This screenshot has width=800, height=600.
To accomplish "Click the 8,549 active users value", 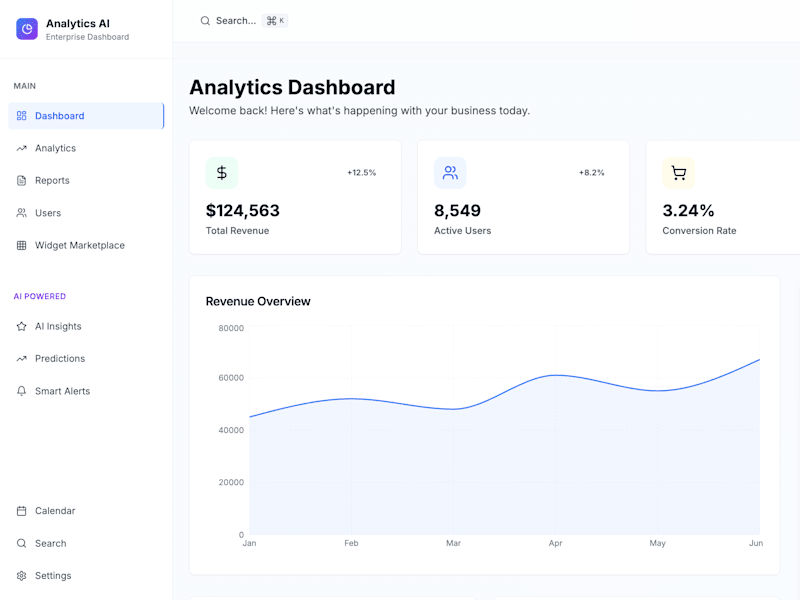I will [x=458, y=211].
